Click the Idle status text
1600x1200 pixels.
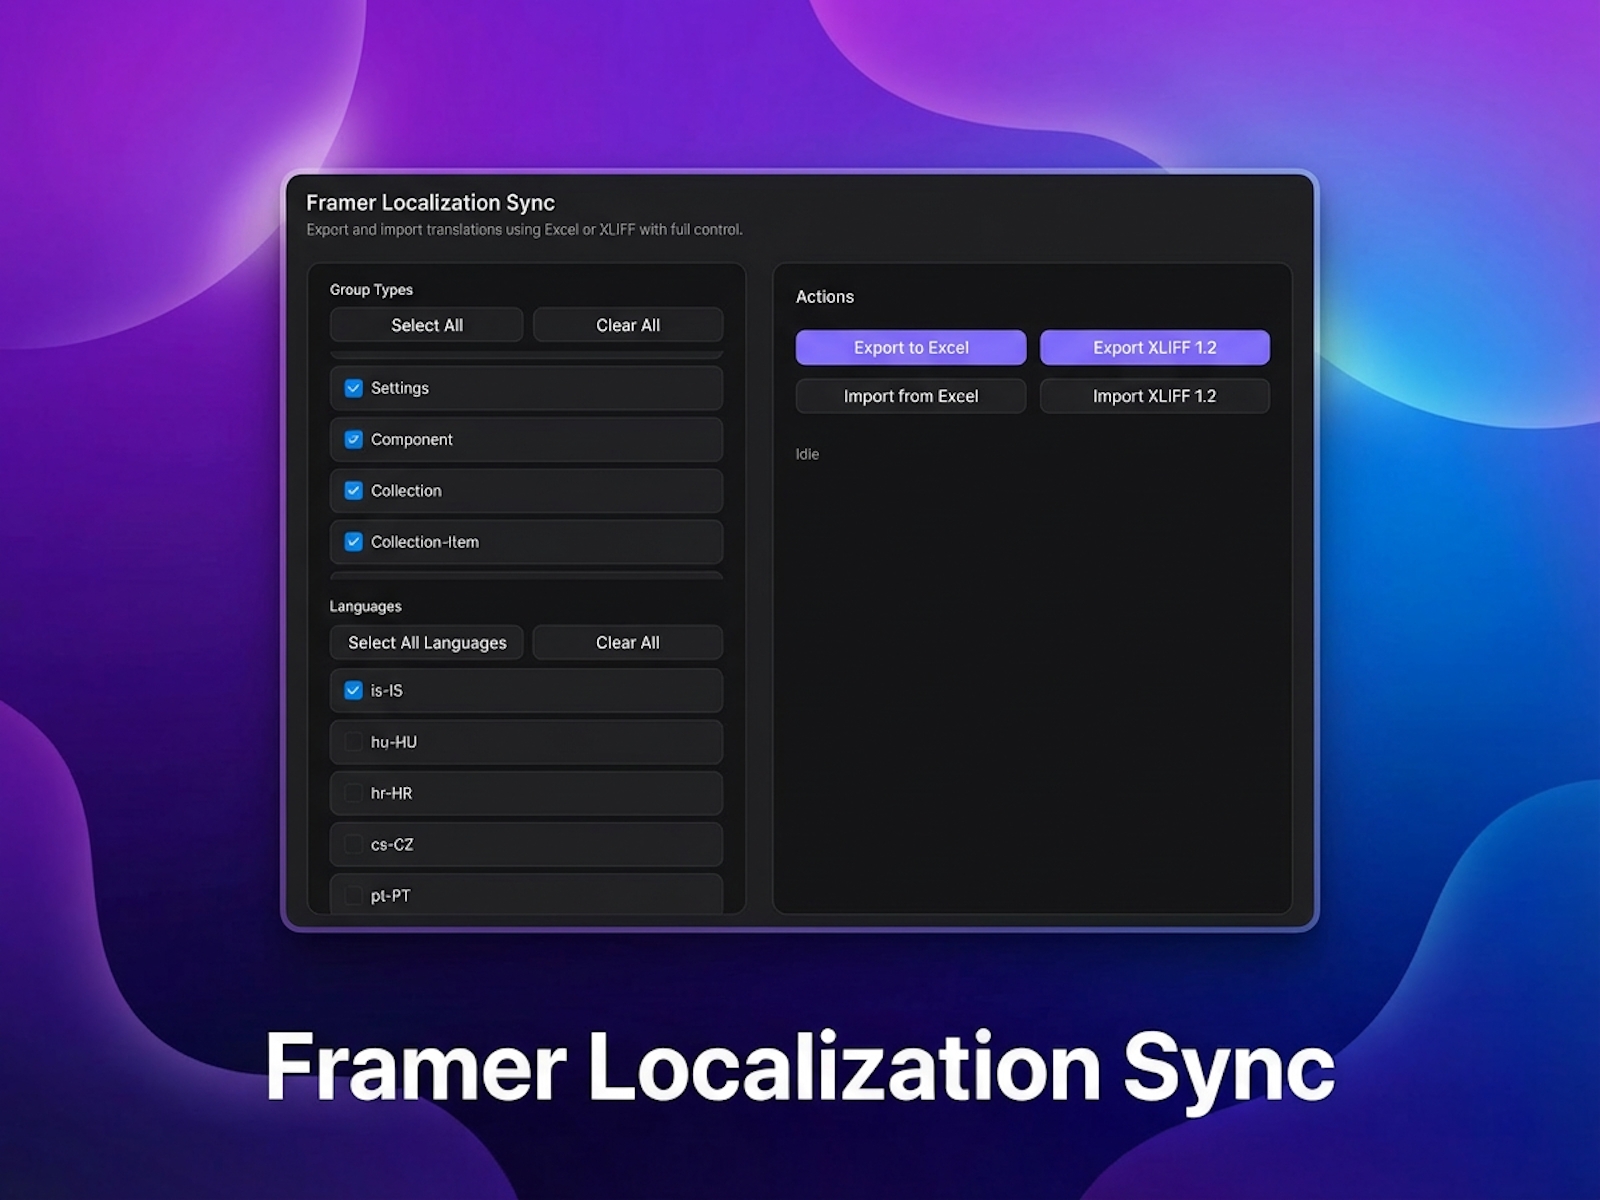(x=808, y=454)
